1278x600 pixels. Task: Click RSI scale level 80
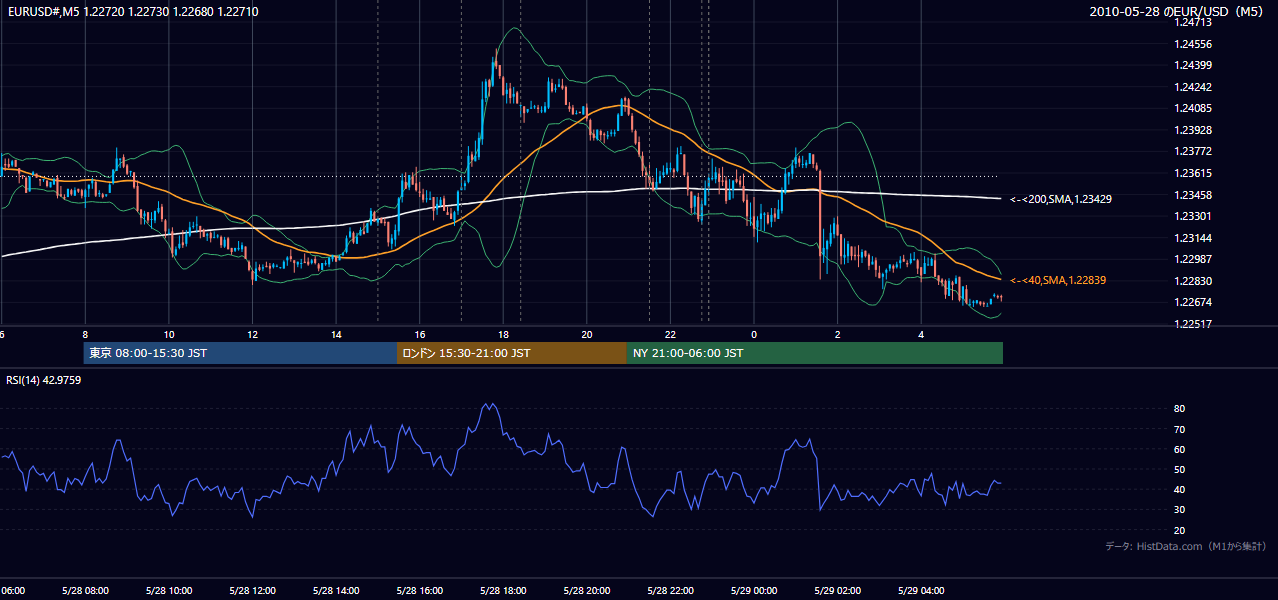pyautogui.click(x=1179, y=409)
